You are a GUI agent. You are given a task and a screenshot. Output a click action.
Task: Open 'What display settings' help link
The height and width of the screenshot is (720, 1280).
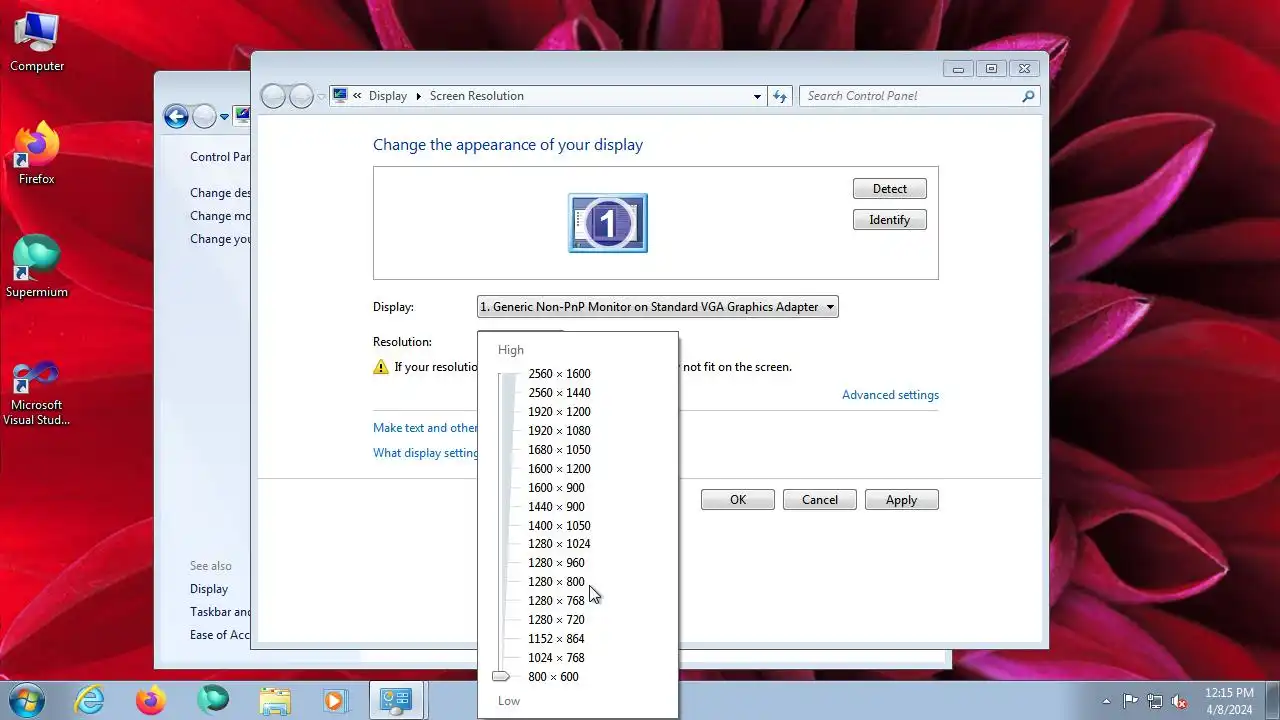tap(425, 453)
